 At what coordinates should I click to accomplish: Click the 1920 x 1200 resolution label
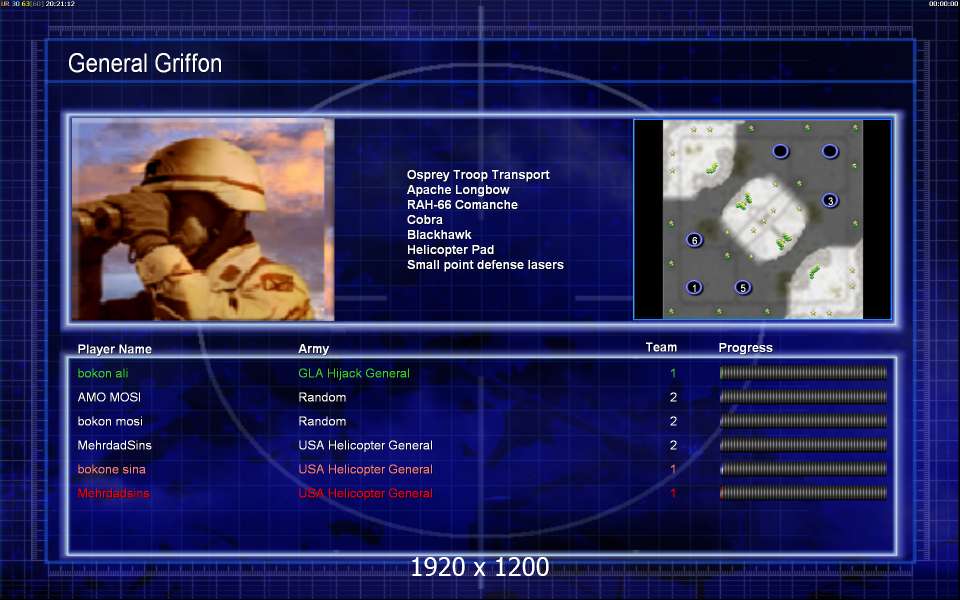pos(479,567)
